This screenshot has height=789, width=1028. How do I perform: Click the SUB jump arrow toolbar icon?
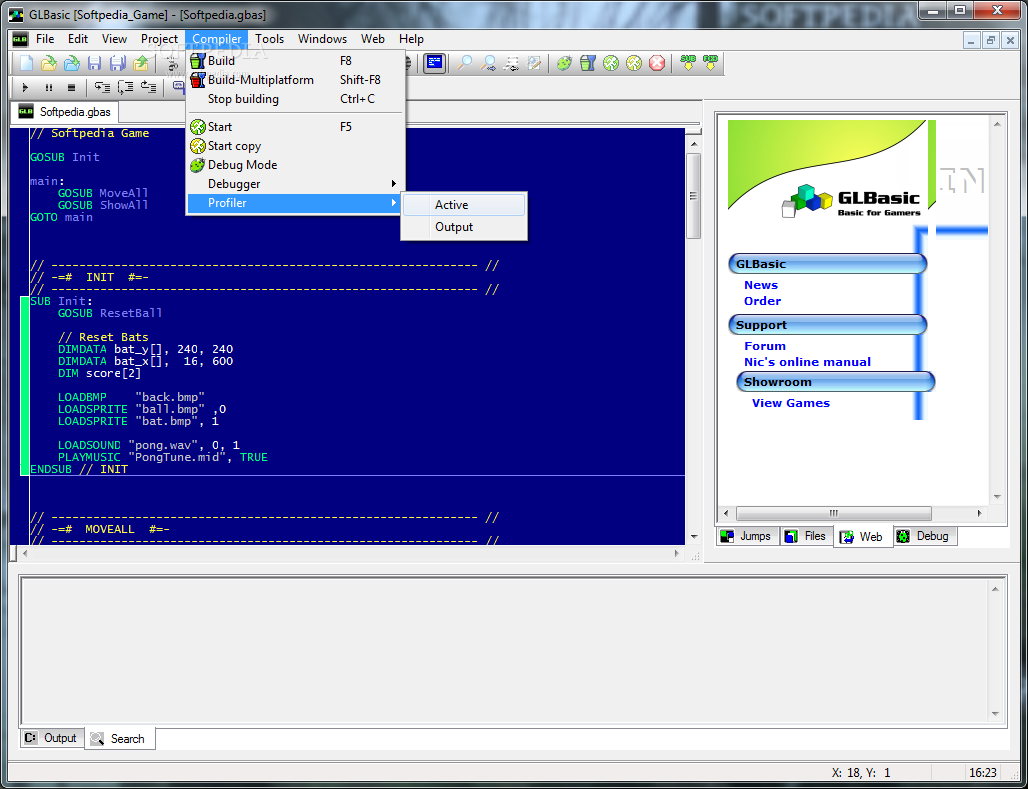click(x=688, y=63)
